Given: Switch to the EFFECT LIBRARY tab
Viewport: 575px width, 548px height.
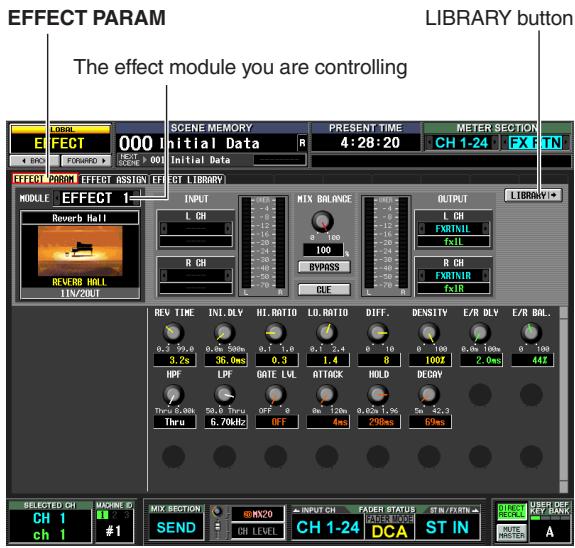Looking at the screenshot, I should [187, 179].
